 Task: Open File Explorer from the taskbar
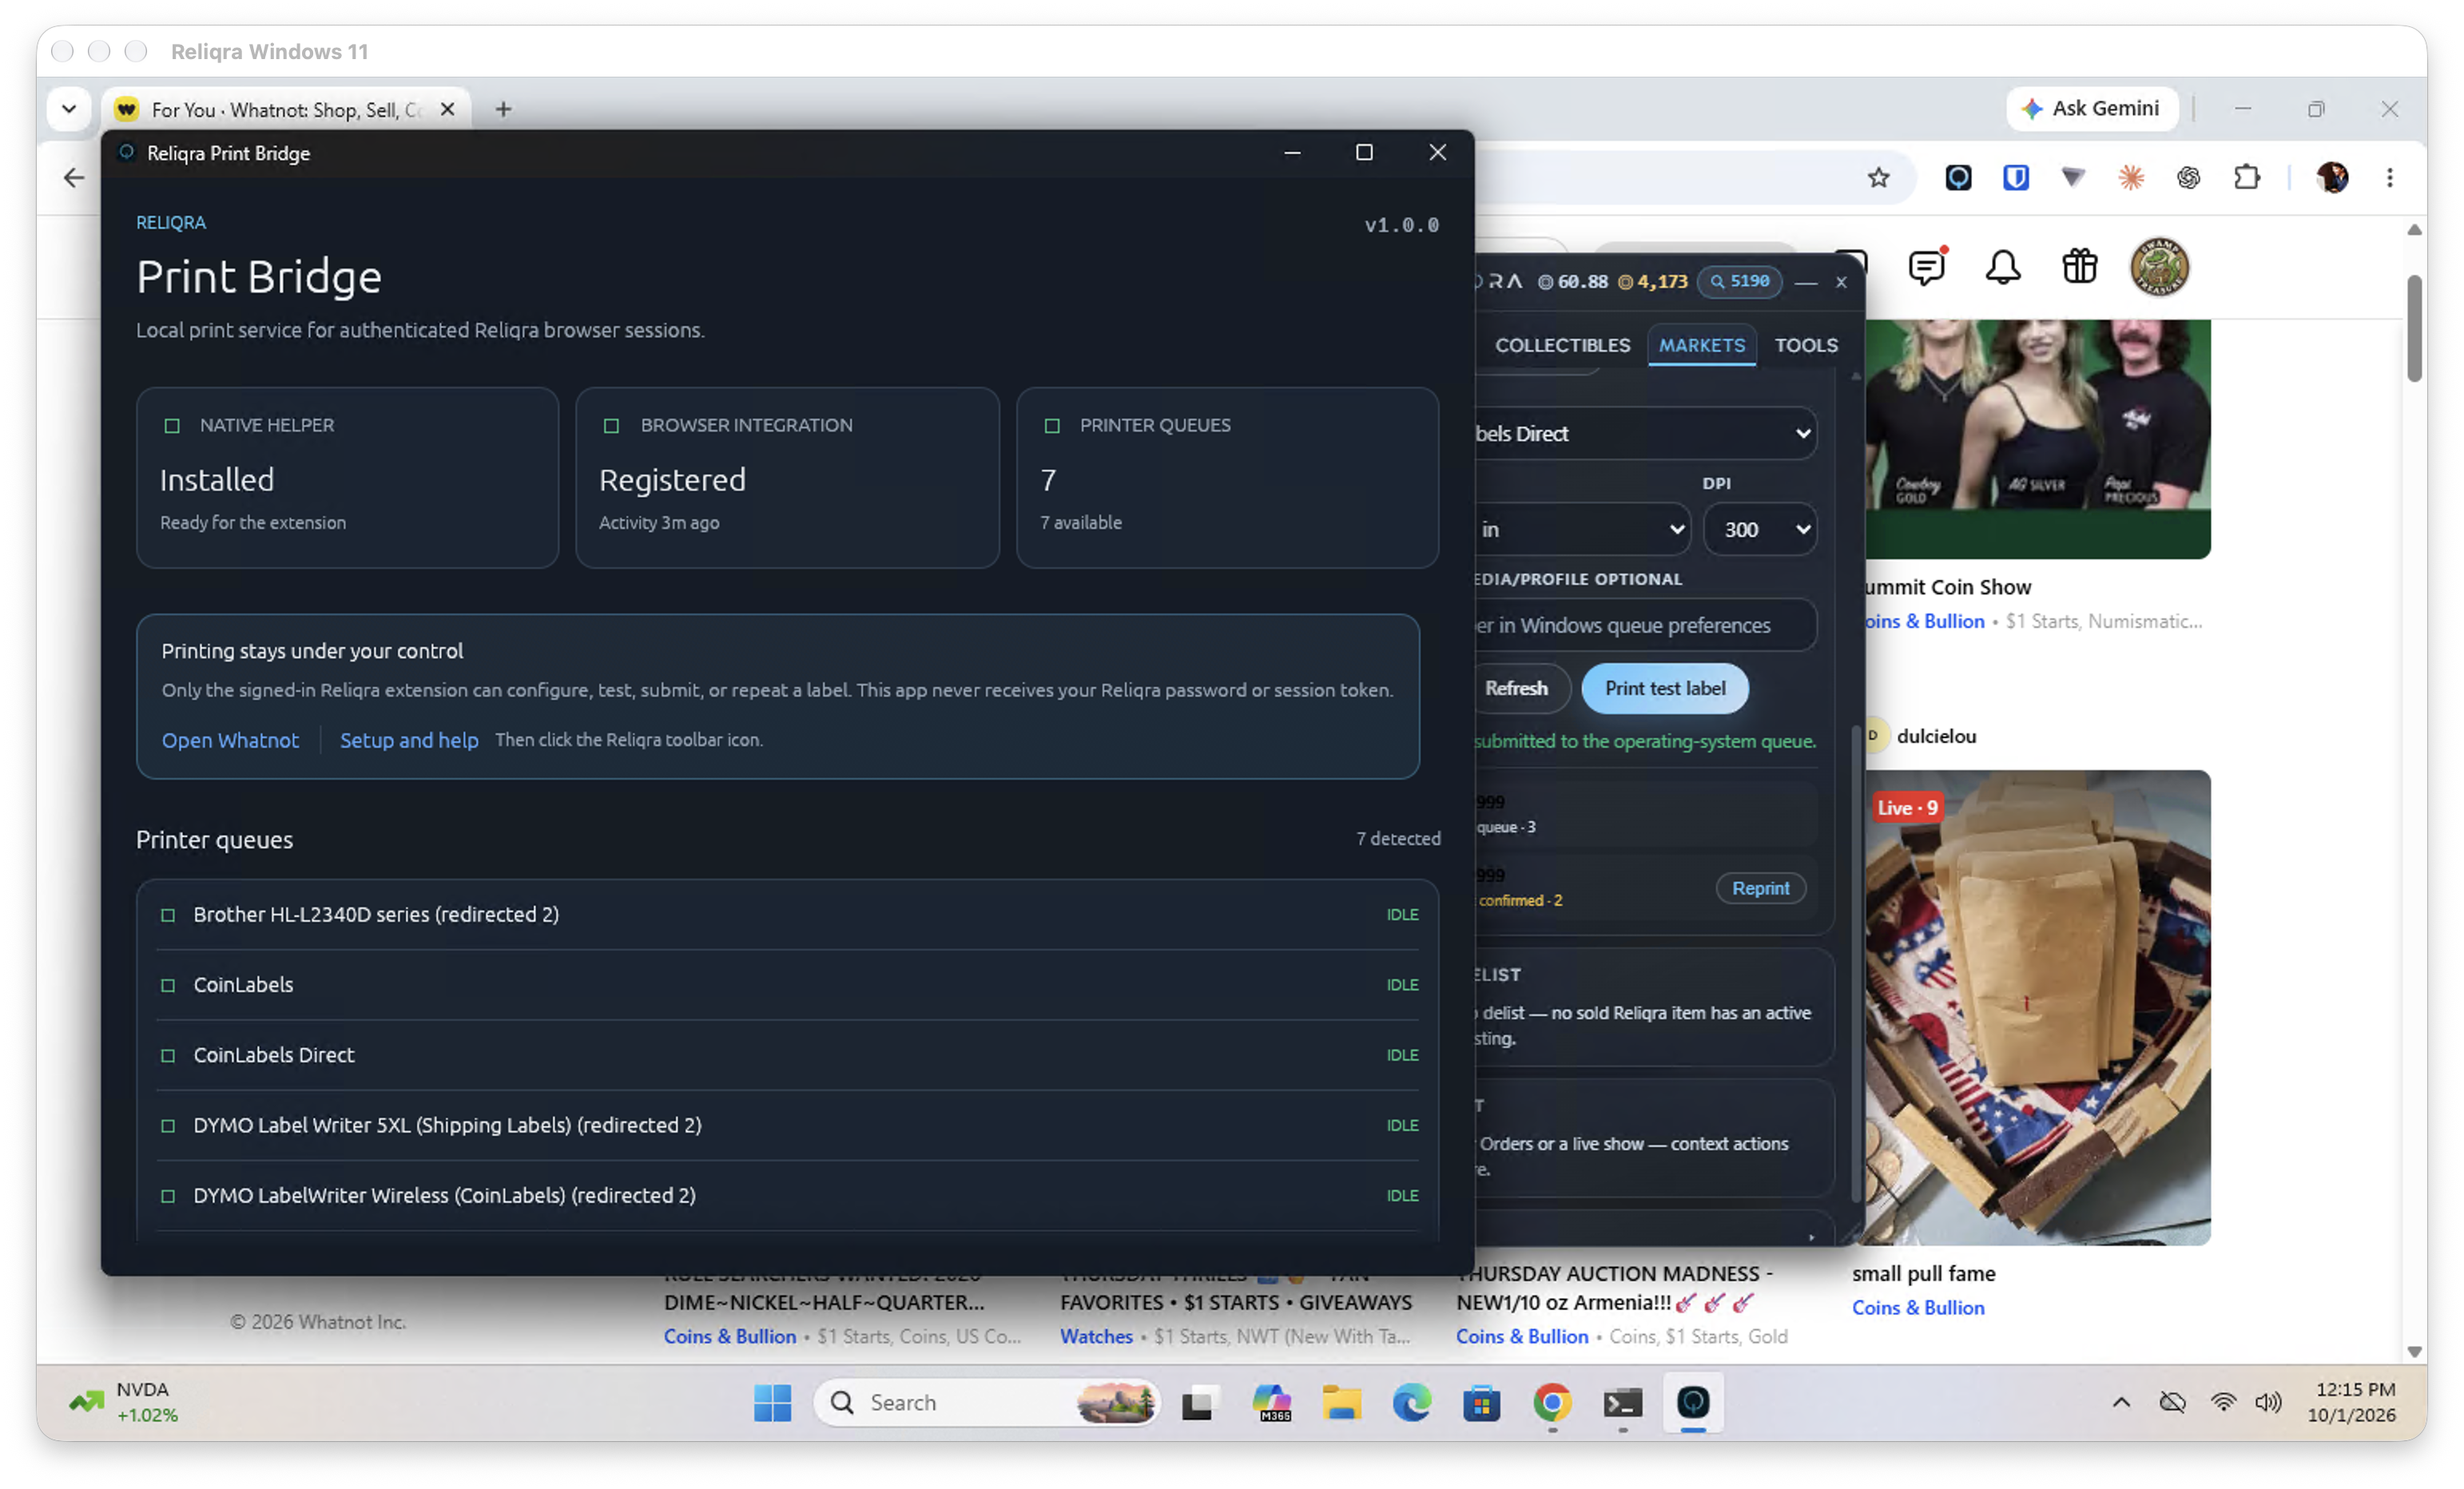point(1341,1402)
